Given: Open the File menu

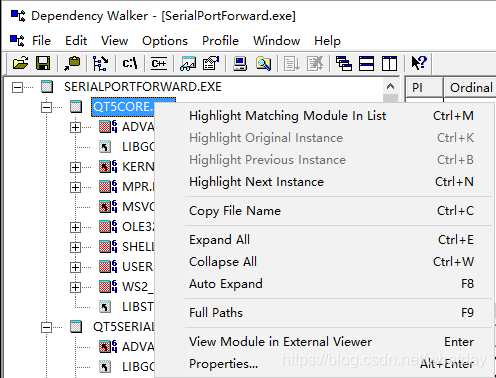Looking at the screenshot, I should 41,41.
